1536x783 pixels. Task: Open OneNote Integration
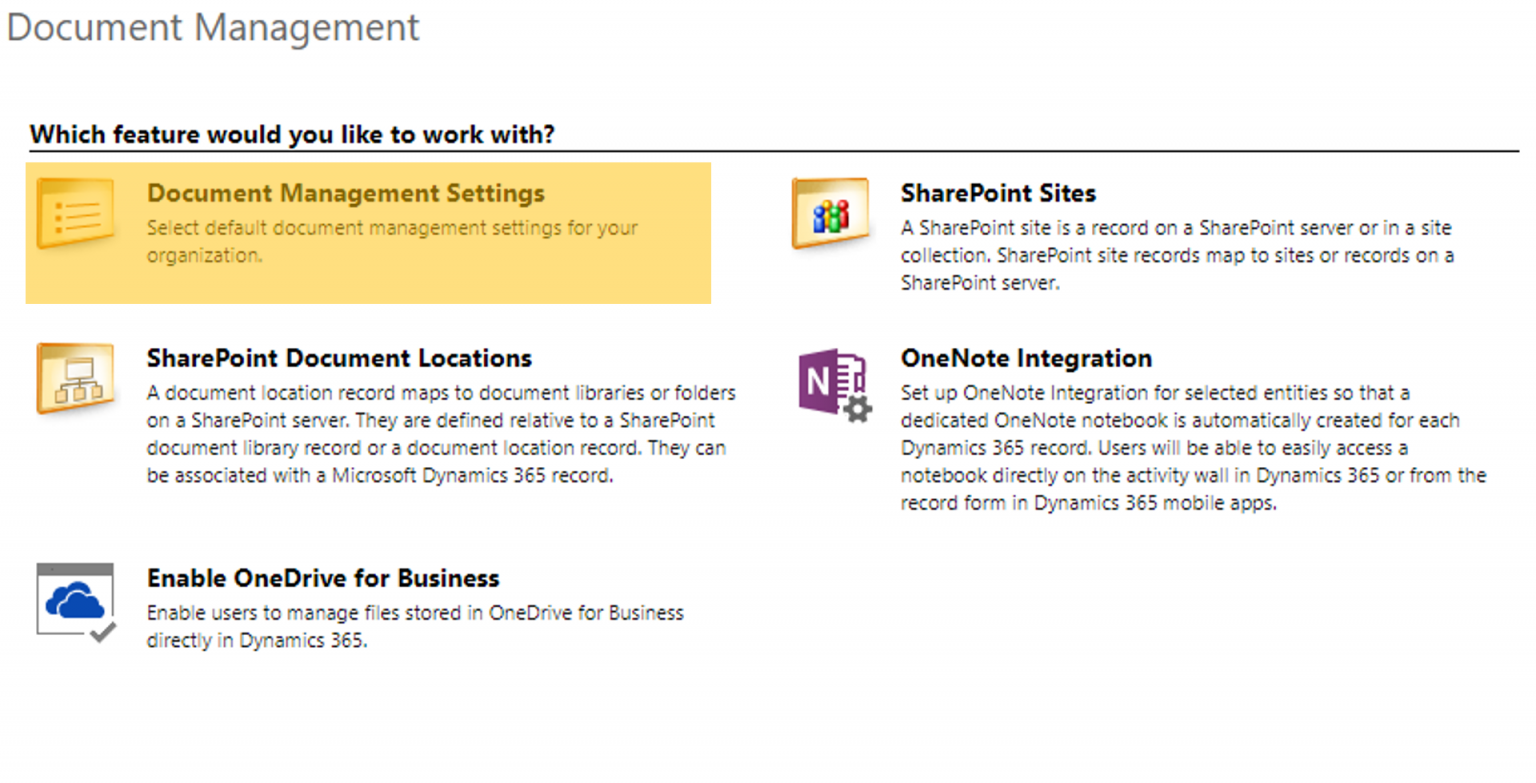pos(1026,358)
